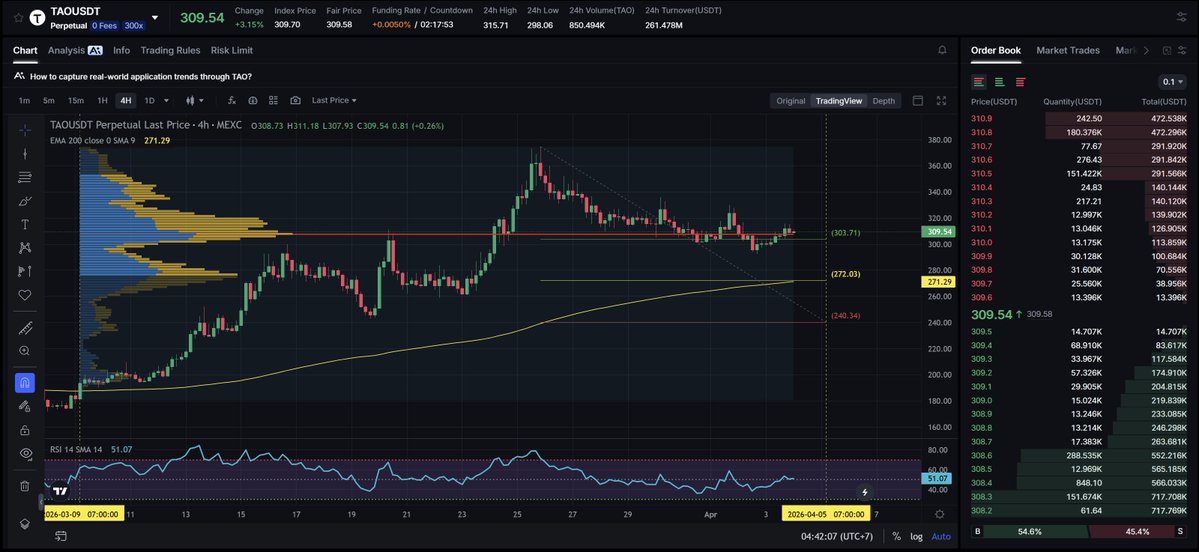The width and height of the screenshot is (1199, 552).
Task: Open the Analysis AI tab
Action: pos(75,50)
